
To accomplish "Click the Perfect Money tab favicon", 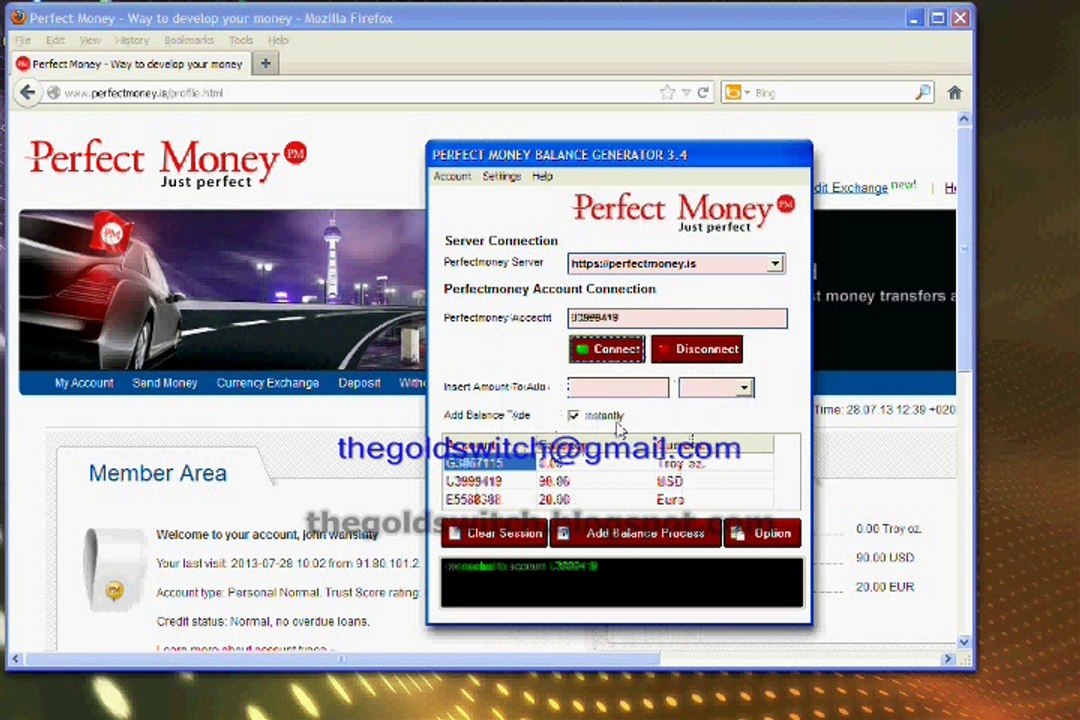I will [x=23, y=64].
